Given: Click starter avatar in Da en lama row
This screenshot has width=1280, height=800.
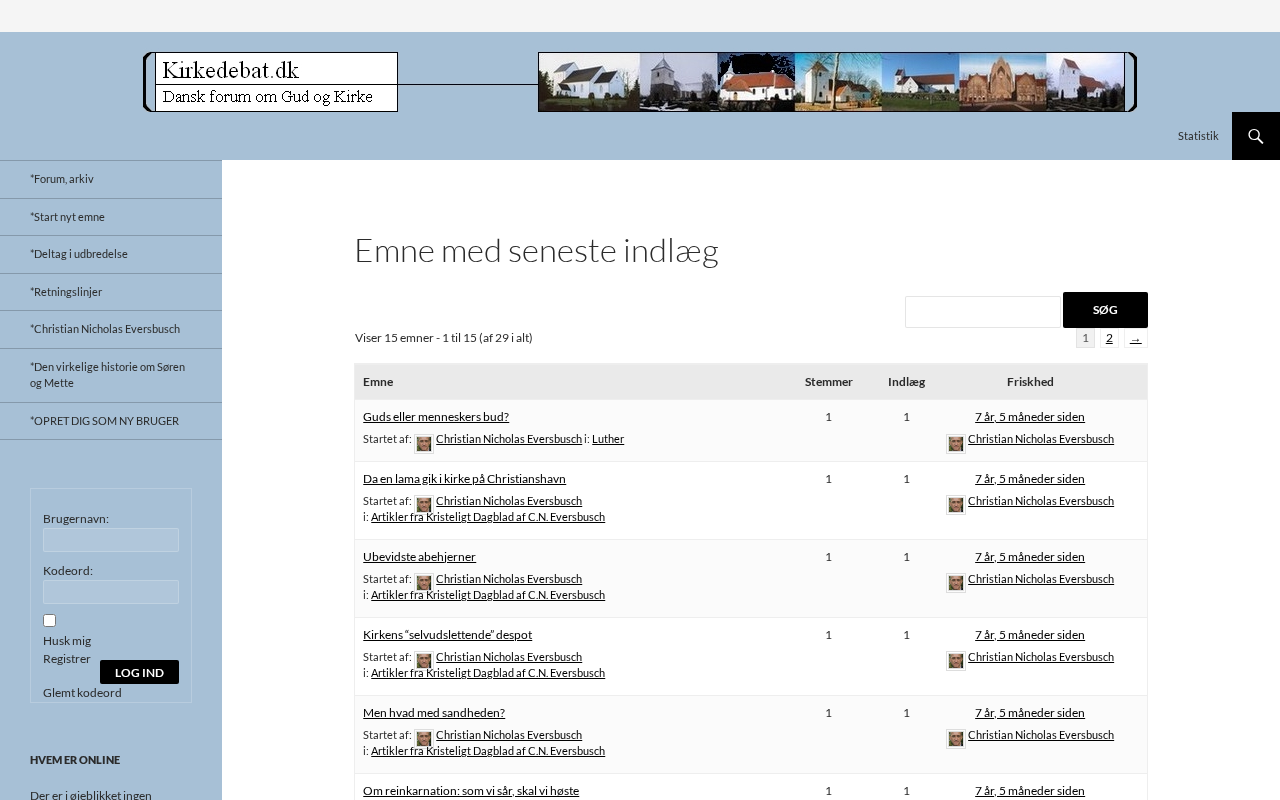Looking at the screenshot, I should tap(424, 506).
